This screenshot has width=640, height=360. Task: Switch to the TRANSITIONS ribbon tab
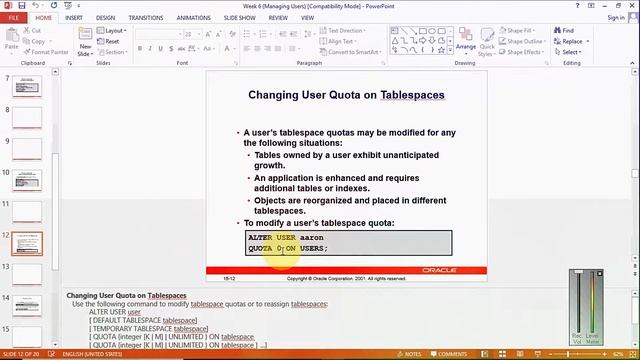coord(146,18)
